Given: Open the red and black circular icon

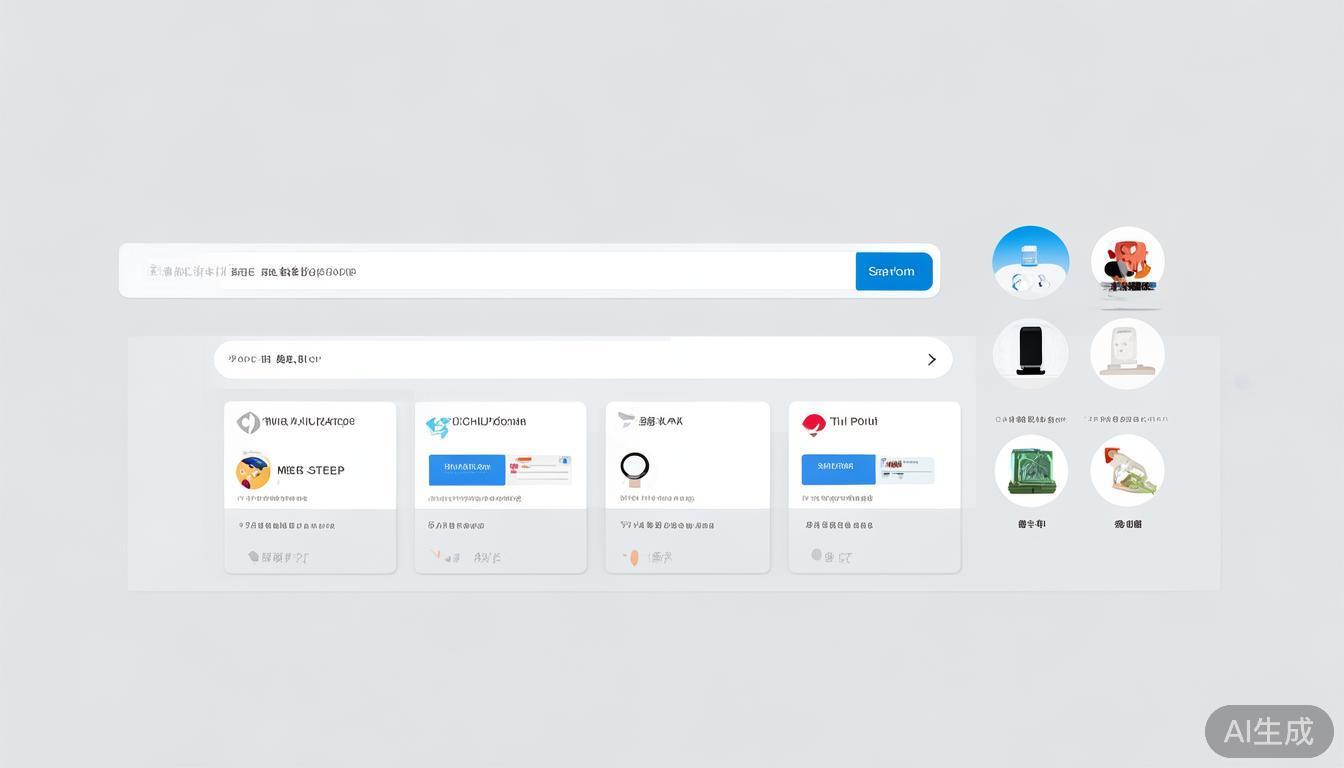Looking at the screenshot, I should click(x=1127, y=263).
